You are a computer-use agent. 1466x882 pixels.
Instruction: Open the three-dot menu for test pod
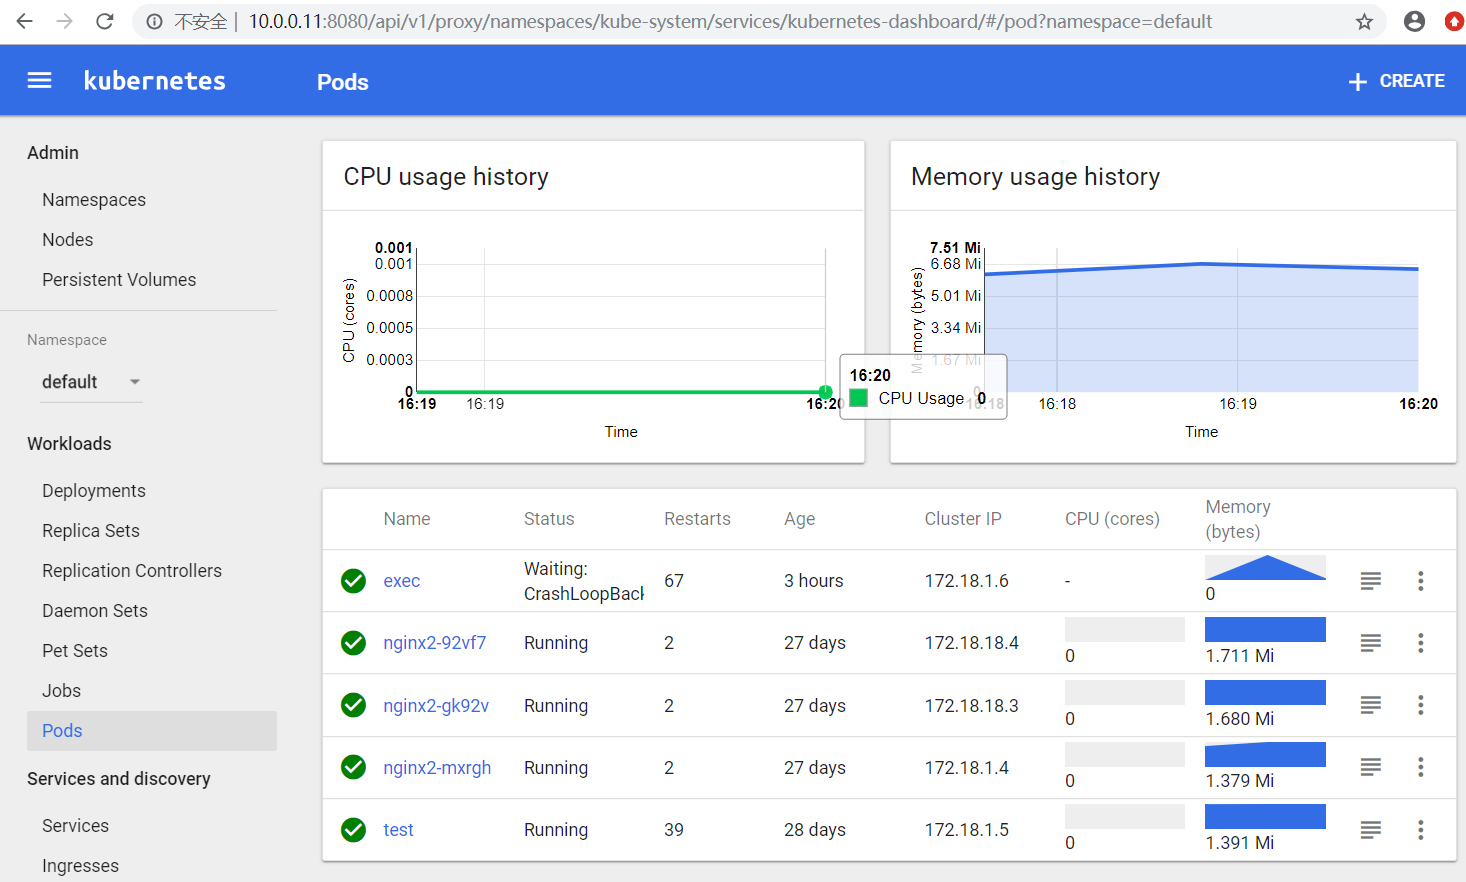[1420, 830]
